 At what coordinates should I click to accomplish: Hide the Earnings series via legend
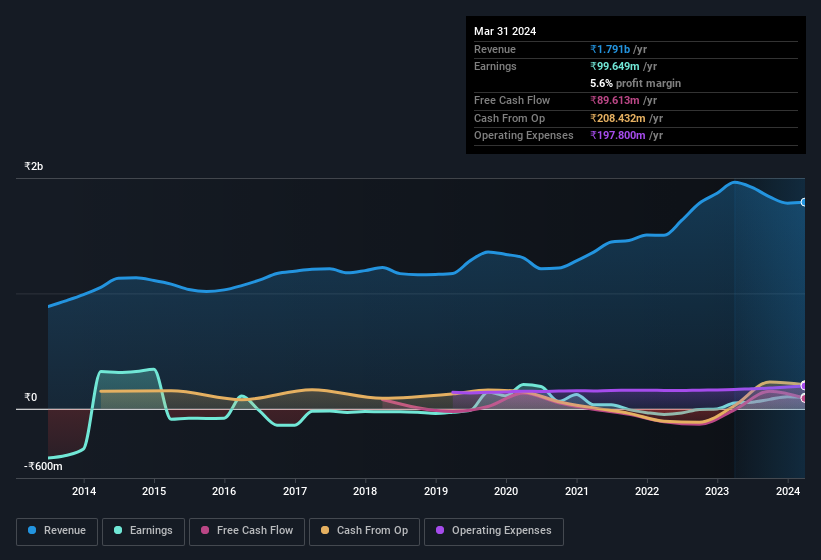tap(143, 531)
